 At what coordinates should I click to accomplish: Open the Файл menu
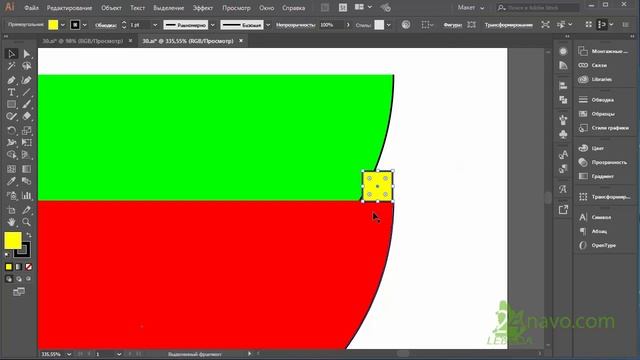point(31,8)
